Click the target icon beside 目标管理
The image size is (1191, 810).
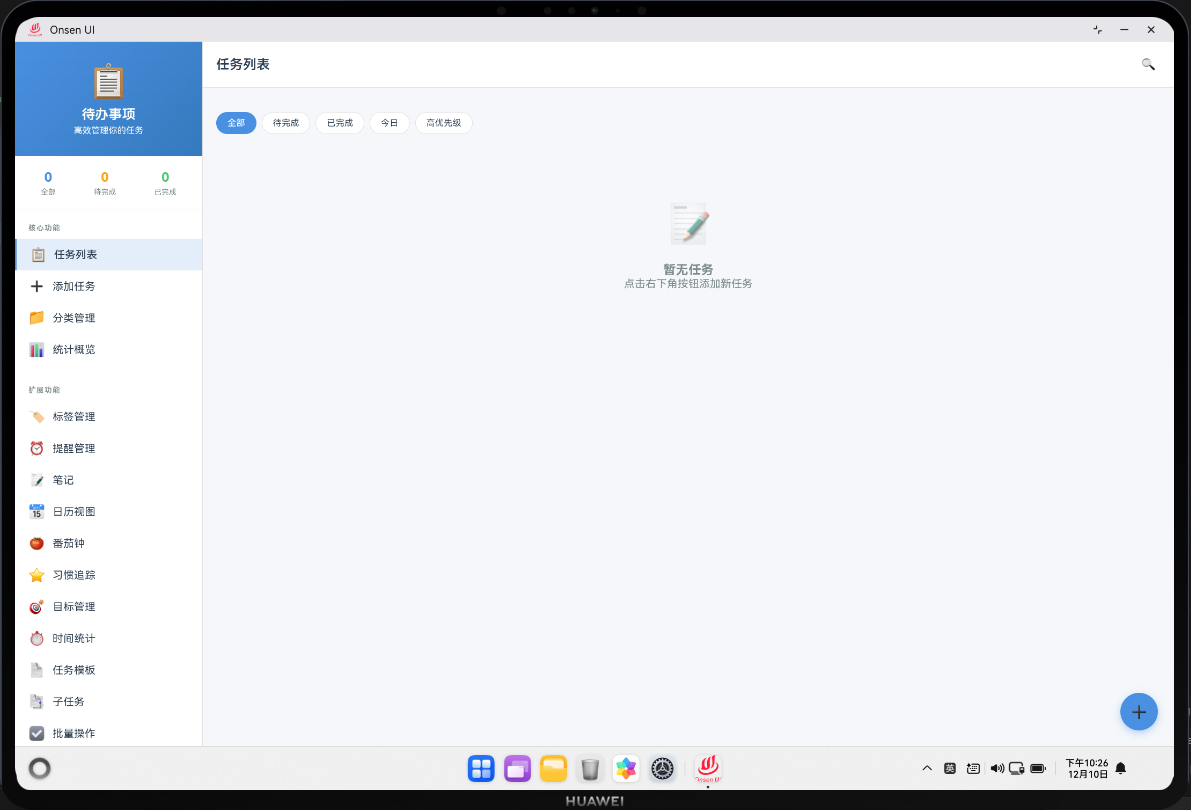[x=36, y=606]
